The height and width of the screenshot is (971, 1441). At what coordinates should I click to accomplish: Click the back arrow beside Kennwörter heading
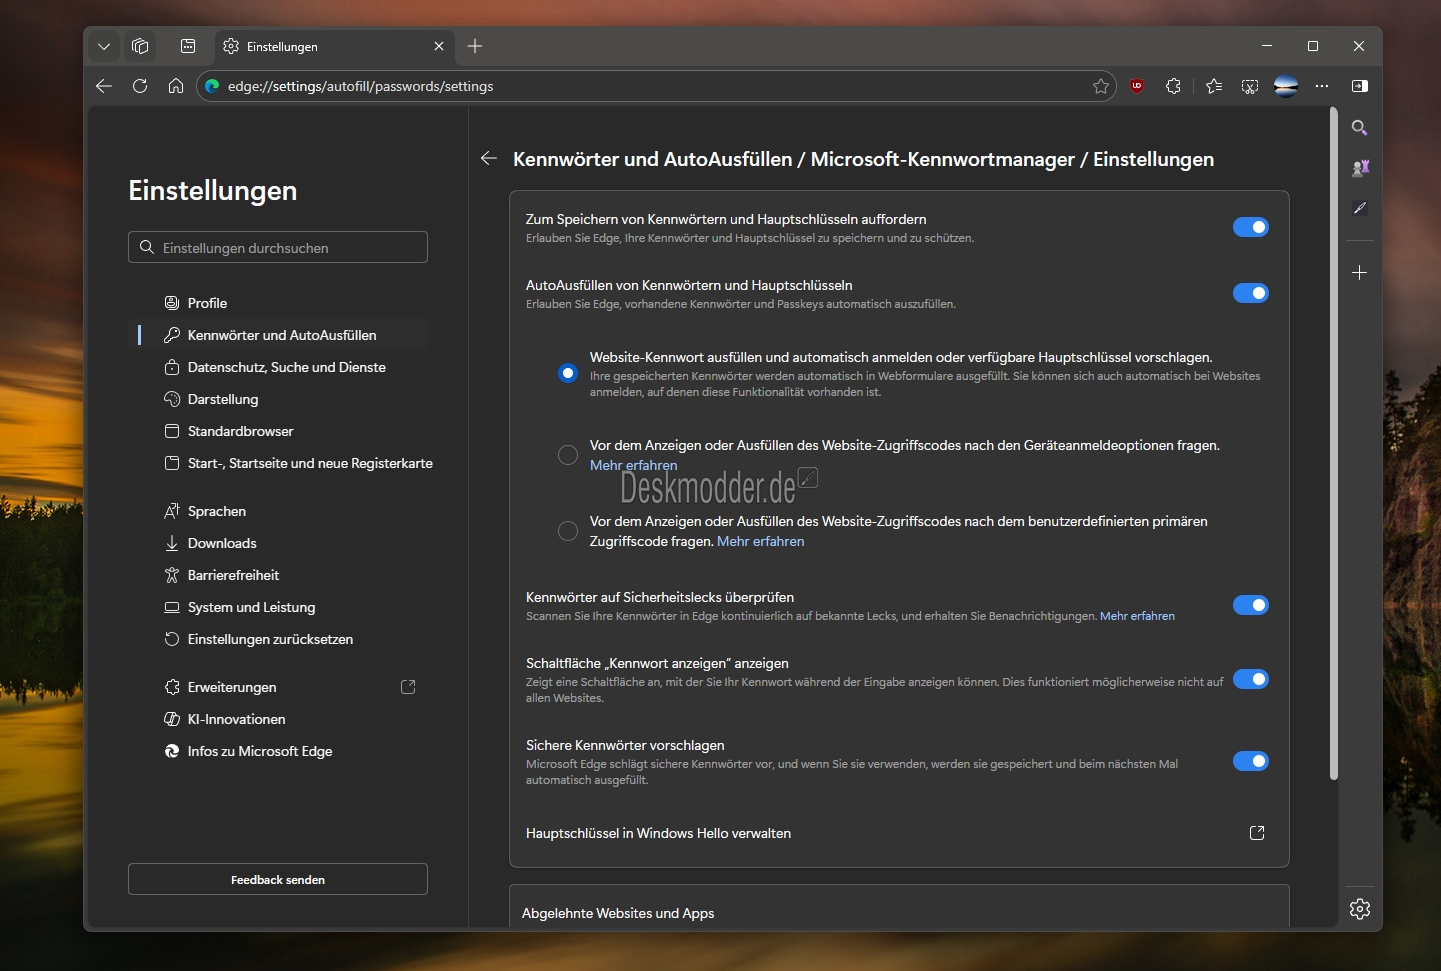coord(489,159)
